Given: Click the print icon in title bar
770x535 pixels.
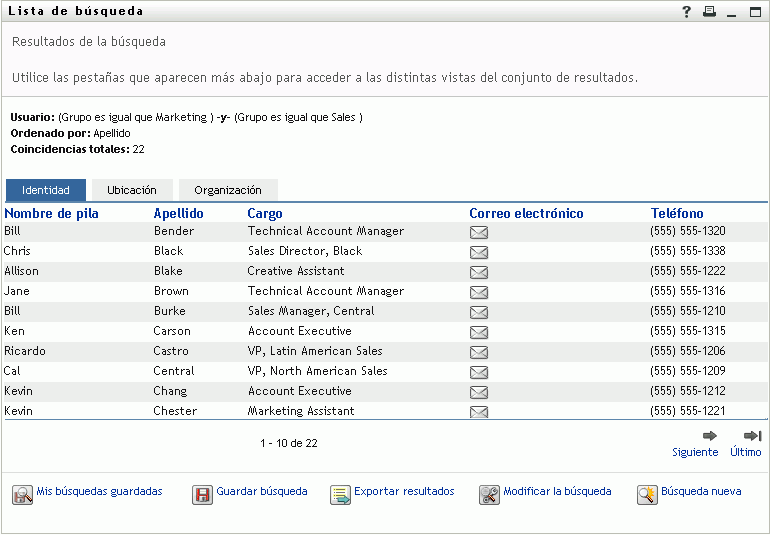Looking at the screenshot, I should click(x=709, y=12).
